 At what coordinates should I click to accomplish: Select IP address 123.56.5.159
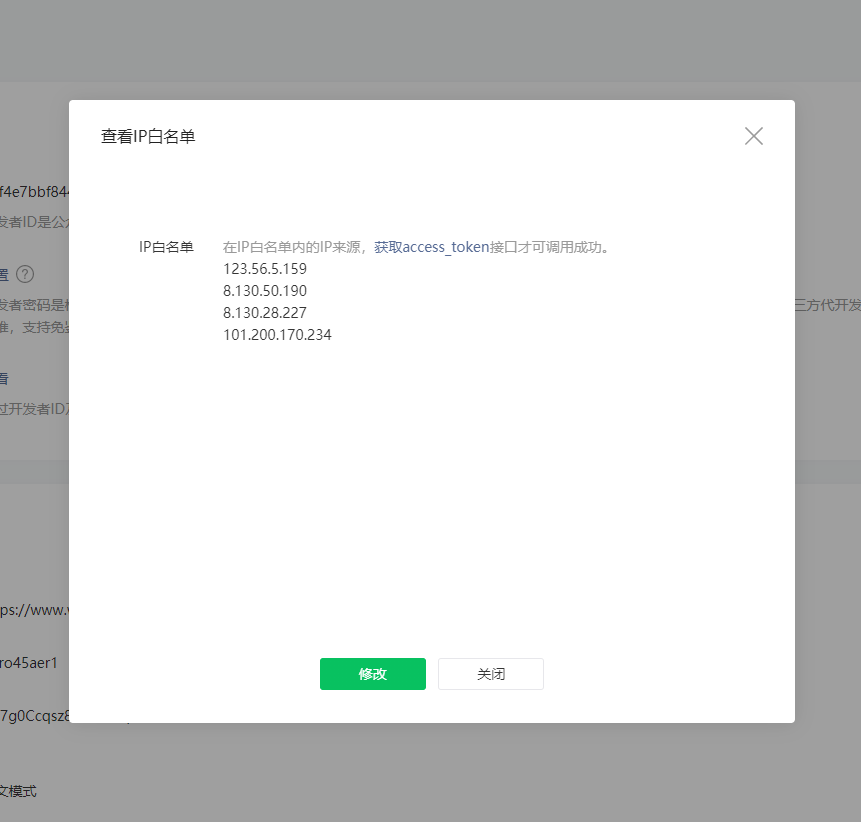265,269
